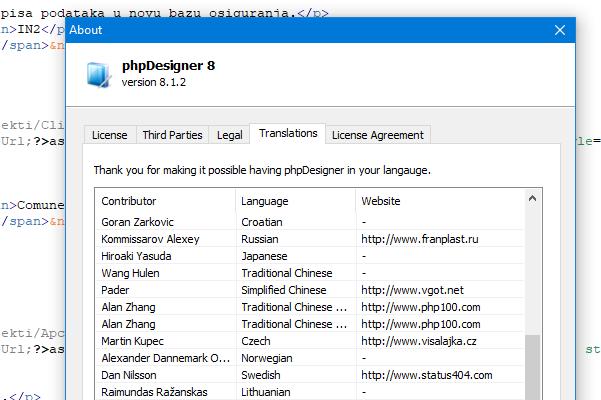Click the Japanese language cell

[264, 256]
